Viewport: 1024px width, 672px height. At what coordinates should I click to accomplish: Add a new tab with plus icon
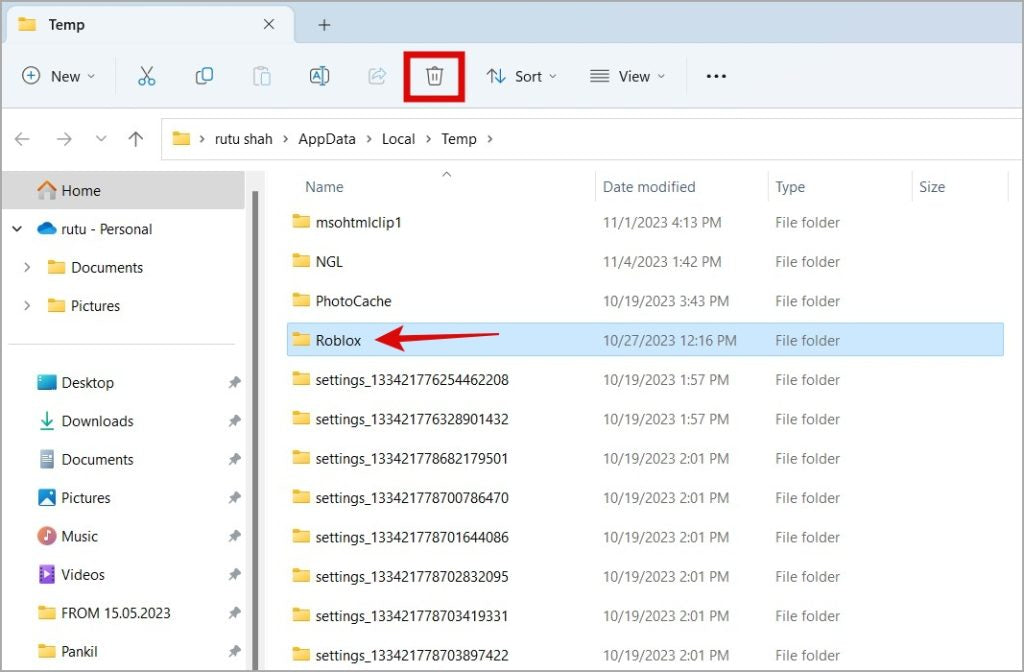(x=324, y=25)
